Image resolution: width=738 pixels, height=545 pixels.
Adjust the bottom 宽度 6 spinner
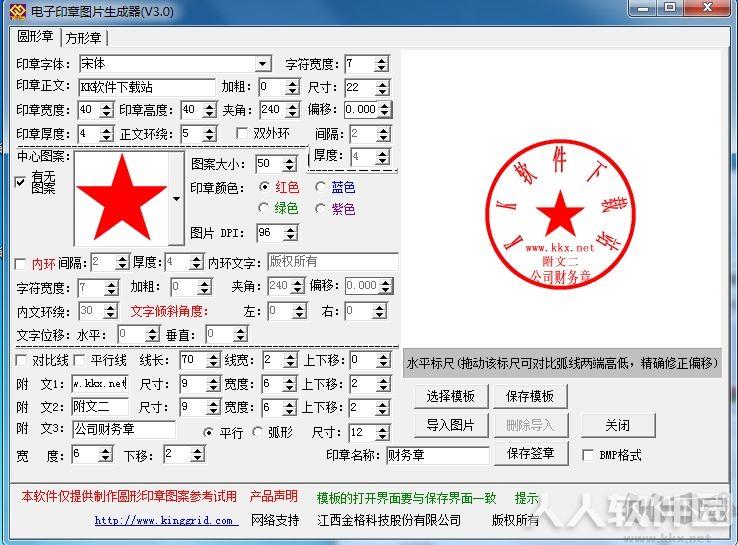pyautogui.click(x=106, y=455)
